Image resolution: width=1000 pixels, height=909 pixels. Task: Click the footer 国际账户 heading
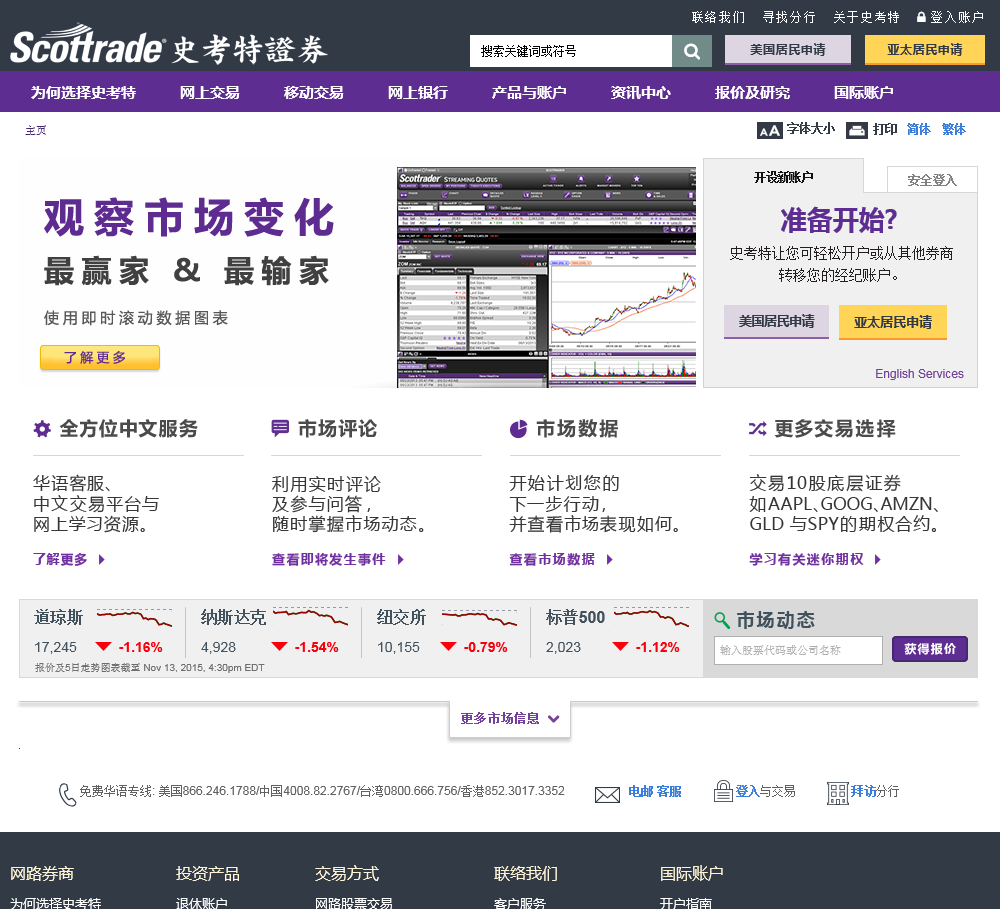coord(691,874)
